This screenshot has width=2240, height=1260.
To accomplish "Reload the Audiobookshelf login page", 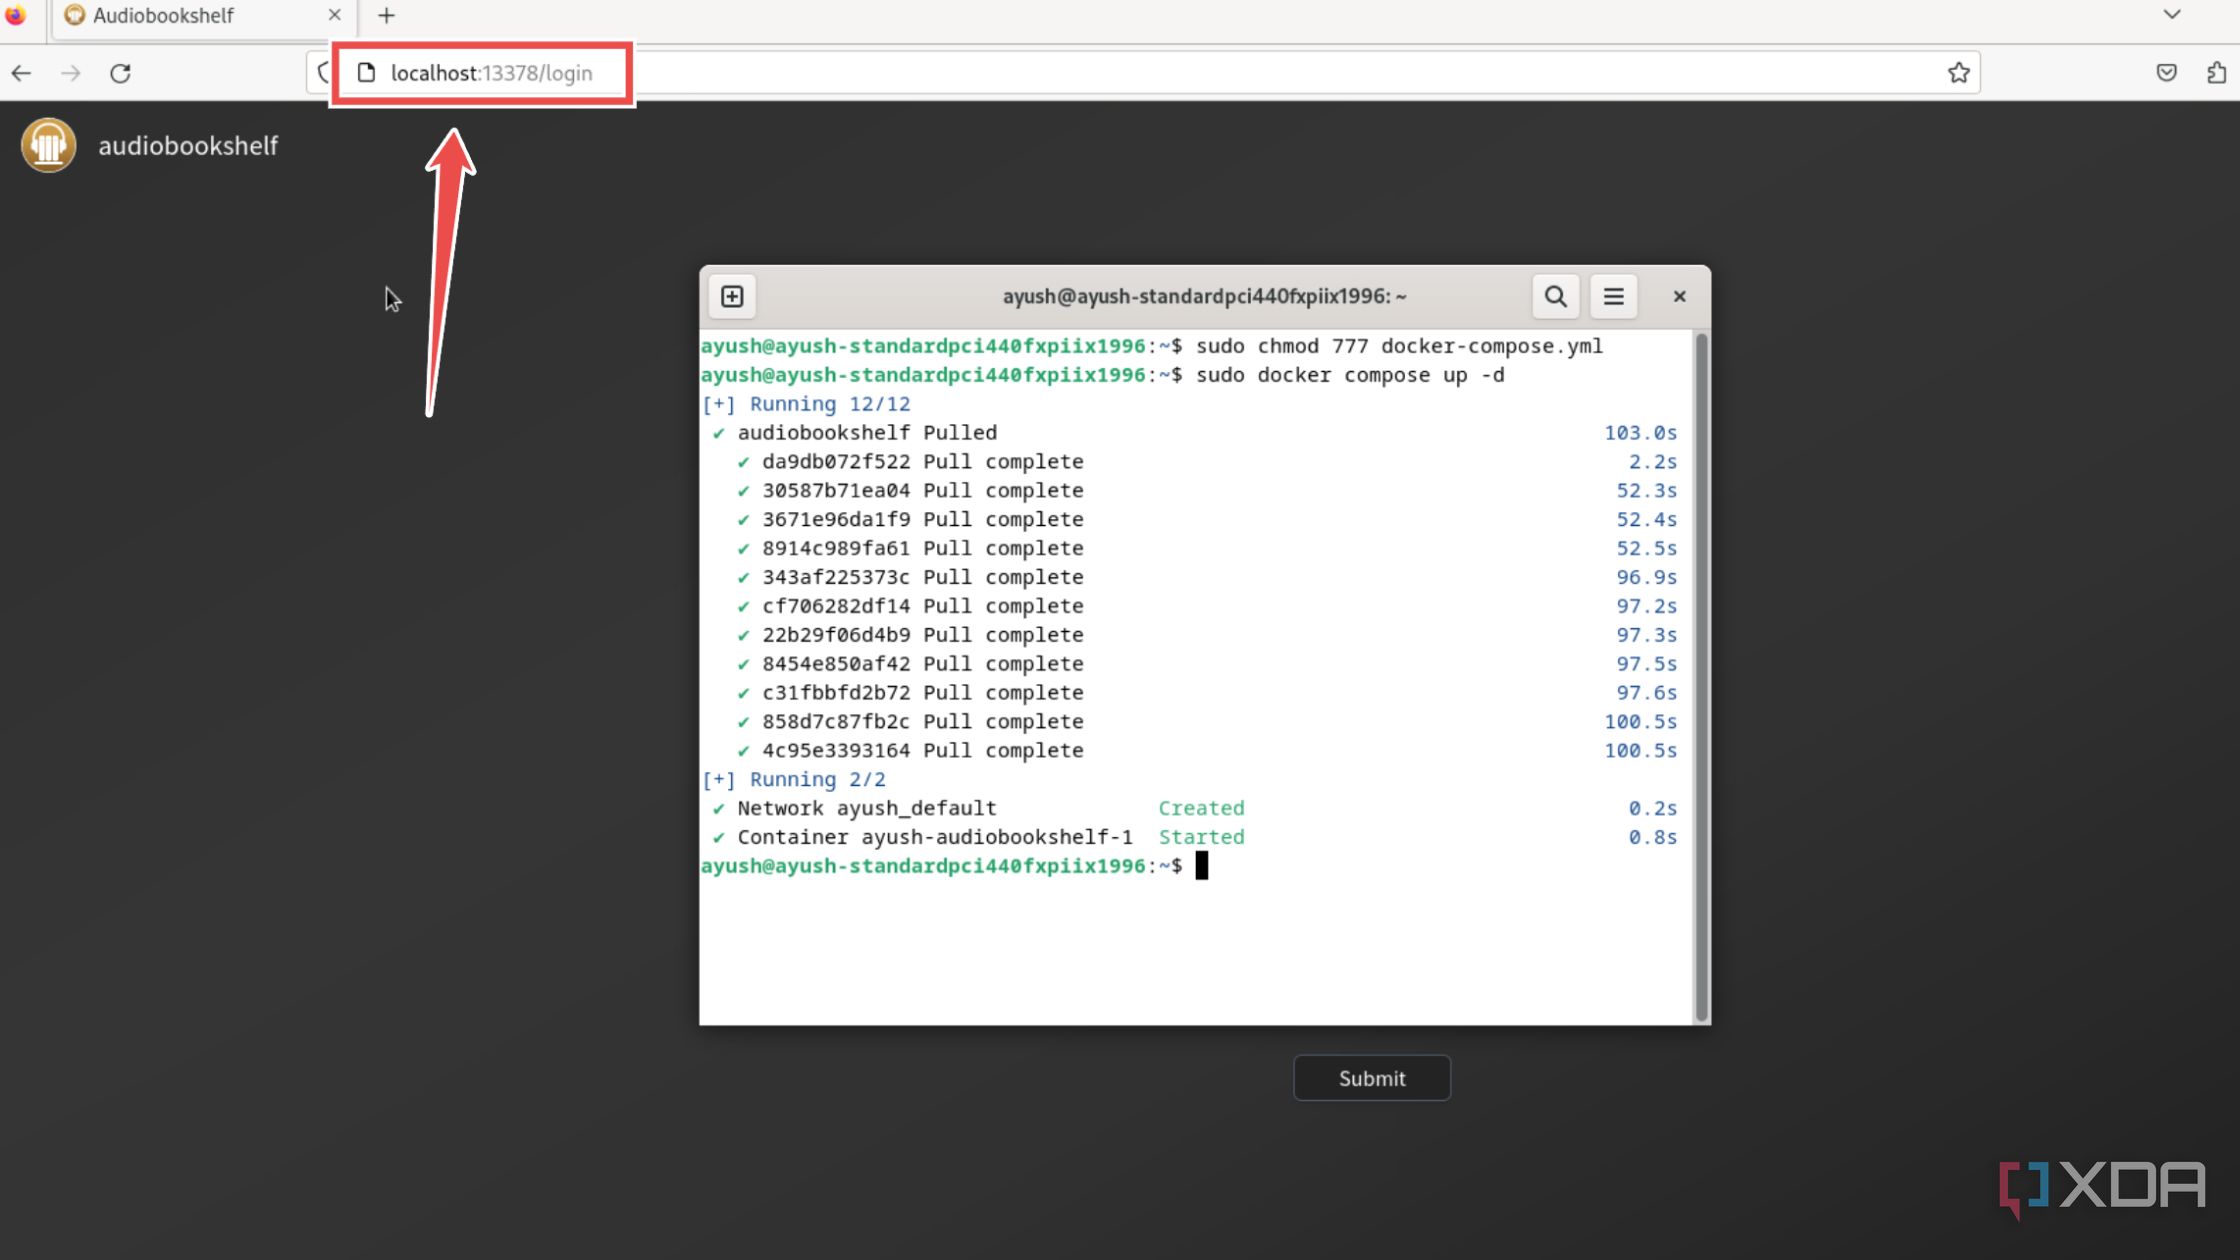I will (120, 73).
